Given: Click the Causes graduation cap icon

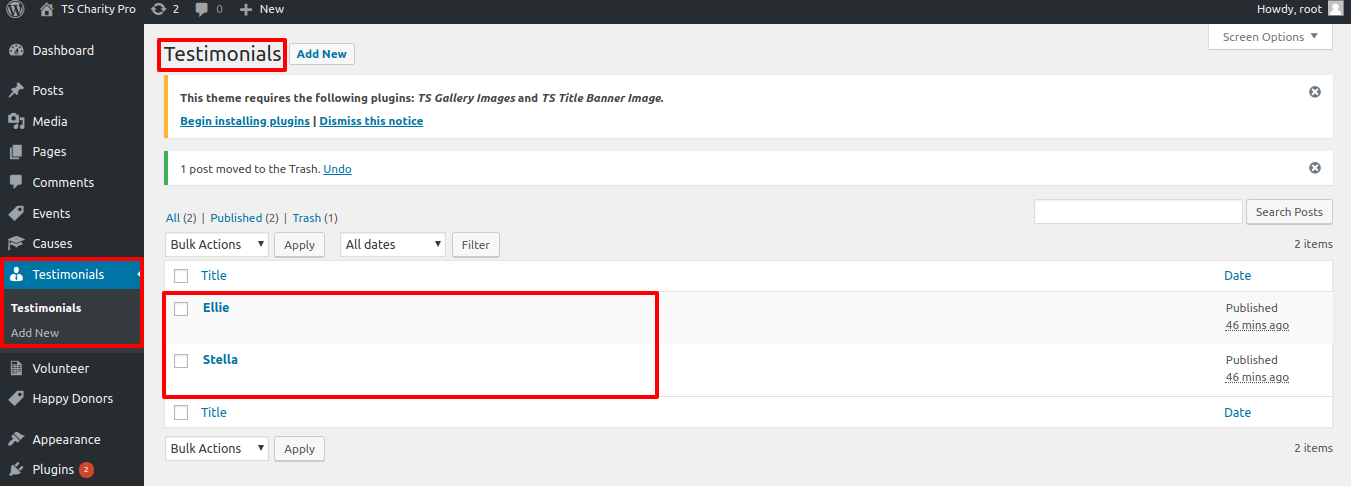Looking at the screenshot, I should pos(16,243).
